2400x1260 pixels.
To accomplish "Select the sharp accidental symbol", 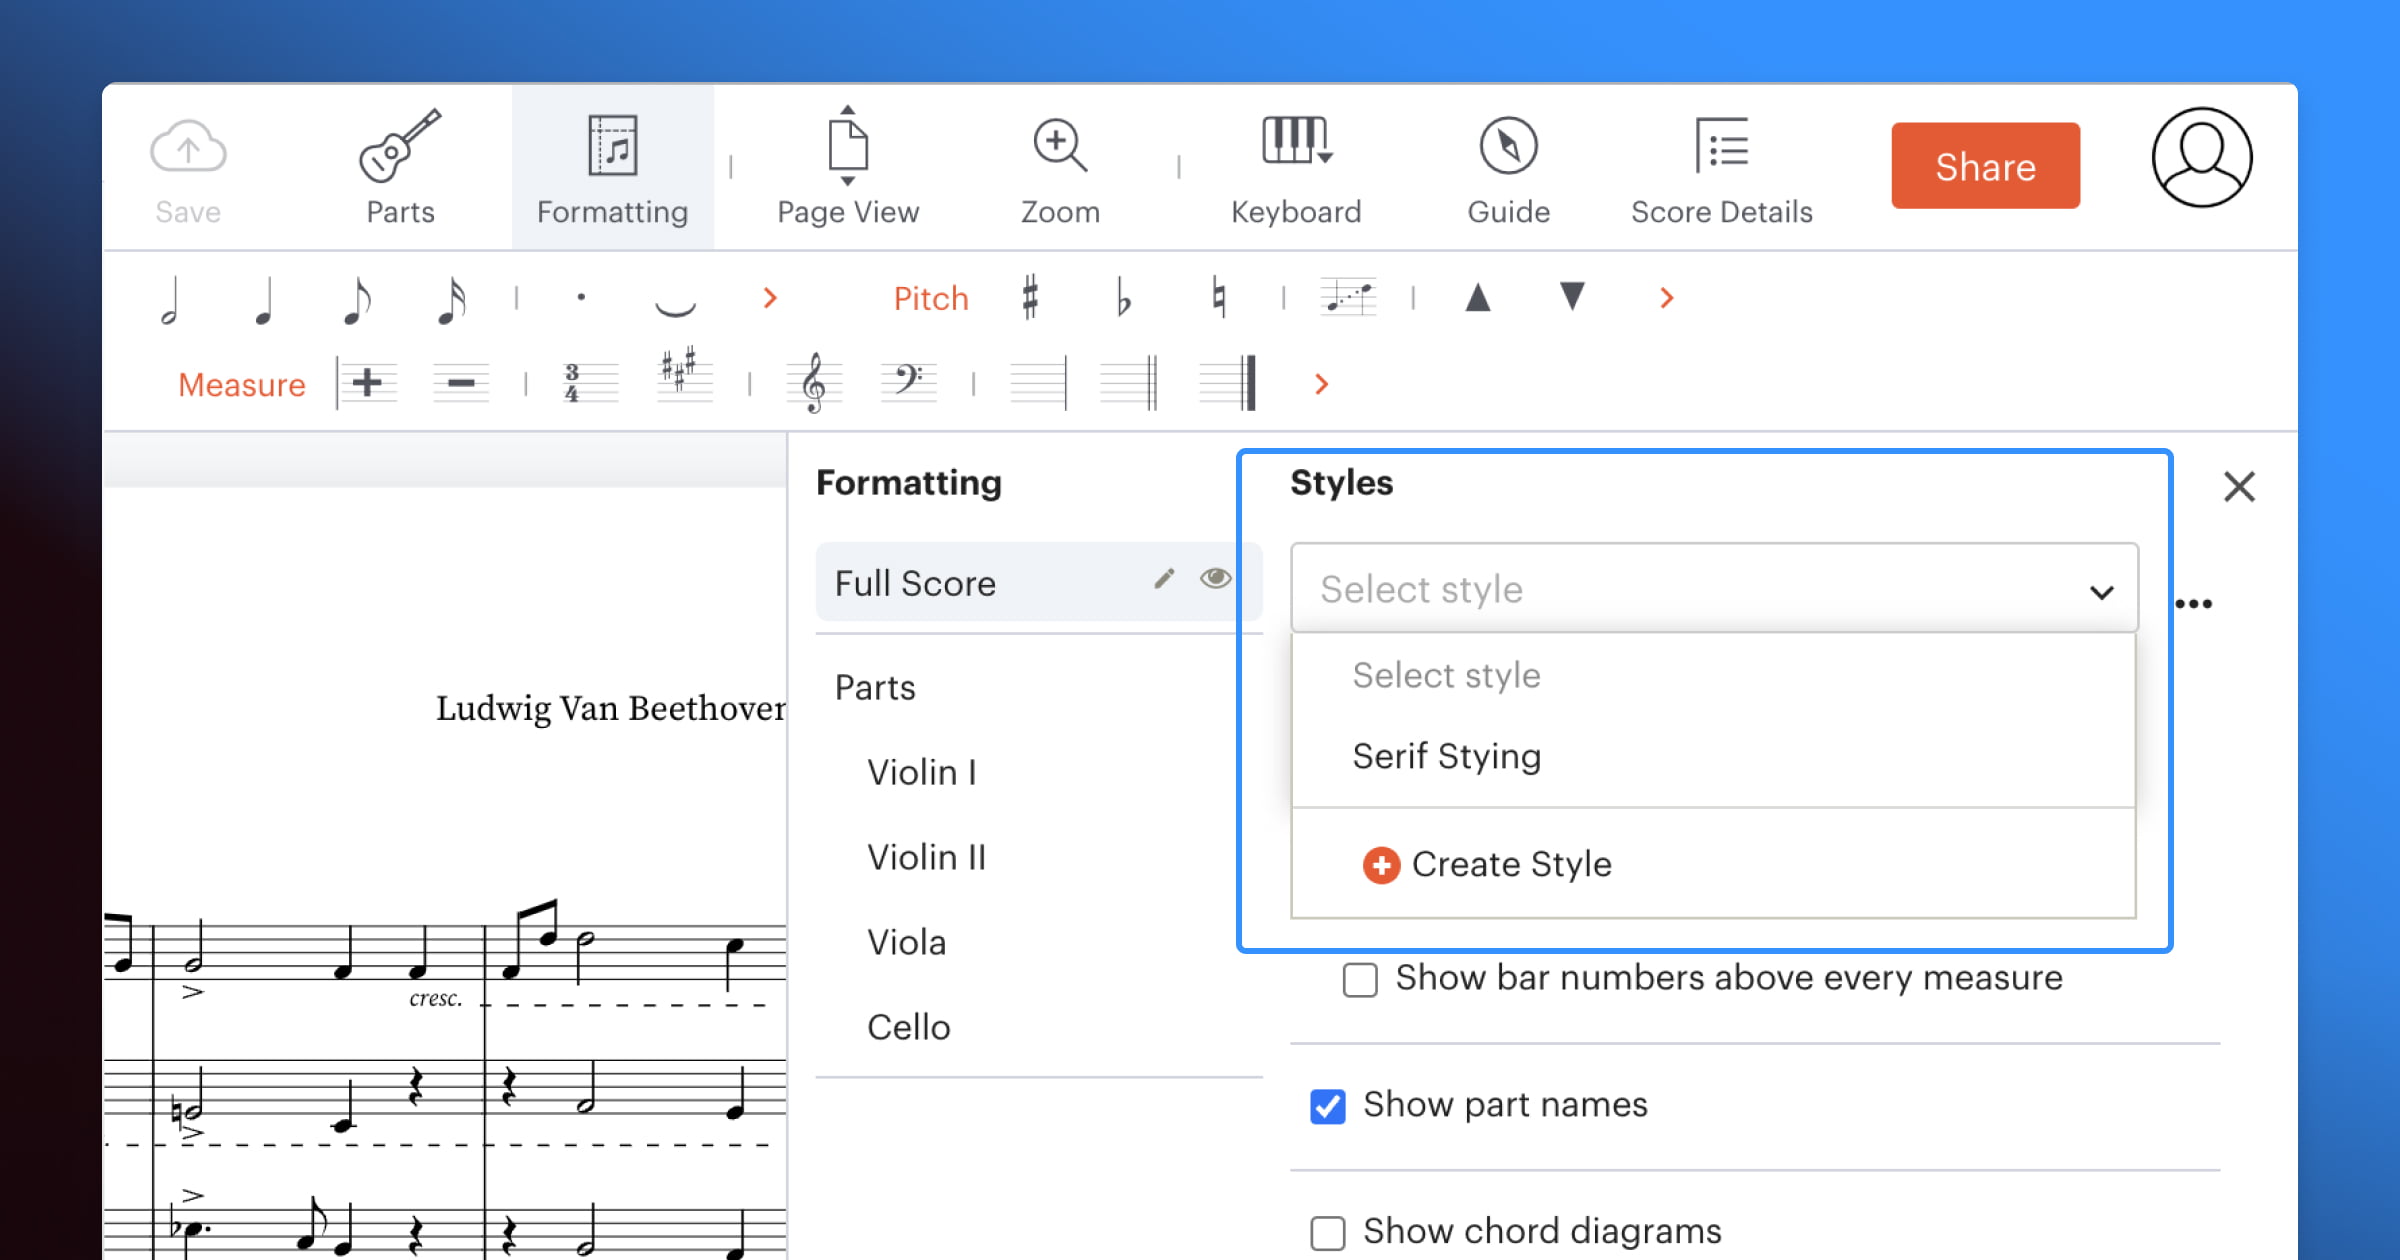I will (1030, 297).
